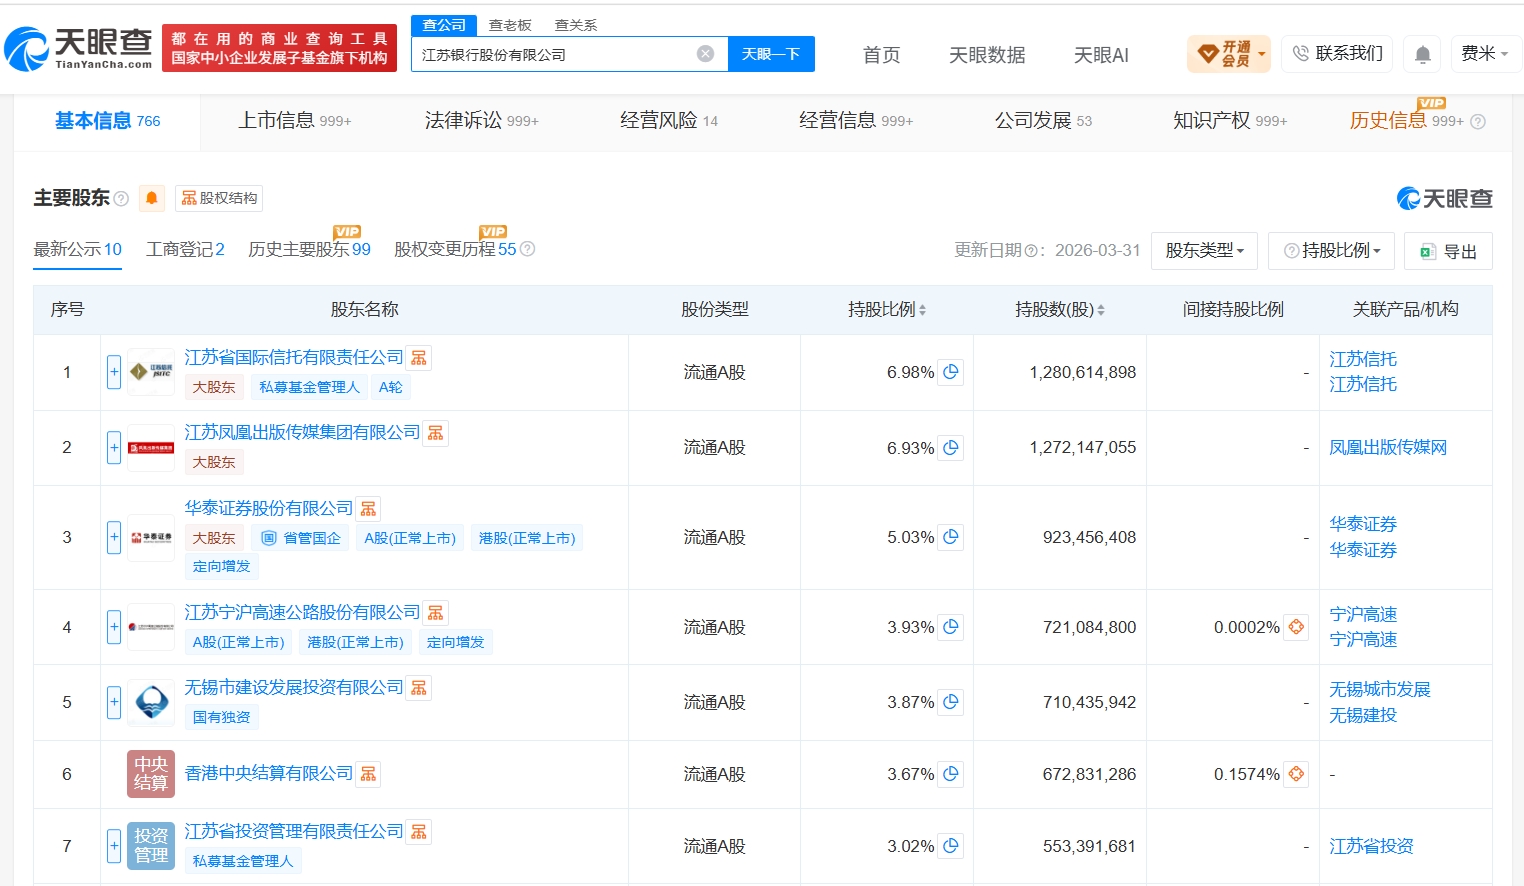This screenshot has height=886, width=1524.
Task: Switch to 知识产权 tab
Action: 1230,121
